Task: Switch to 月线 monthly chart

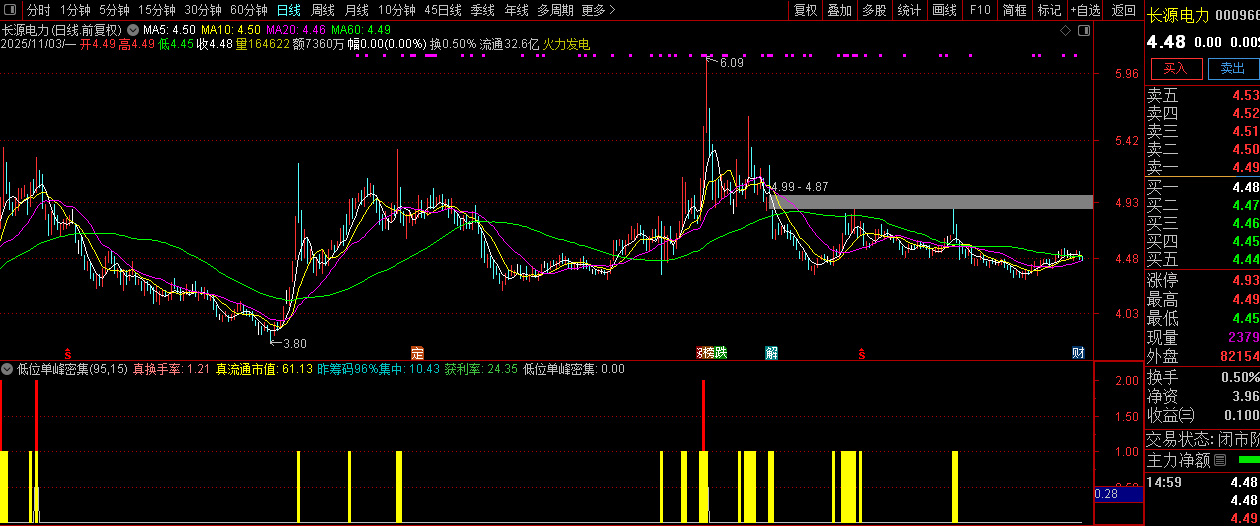Action: click(357, 10)
